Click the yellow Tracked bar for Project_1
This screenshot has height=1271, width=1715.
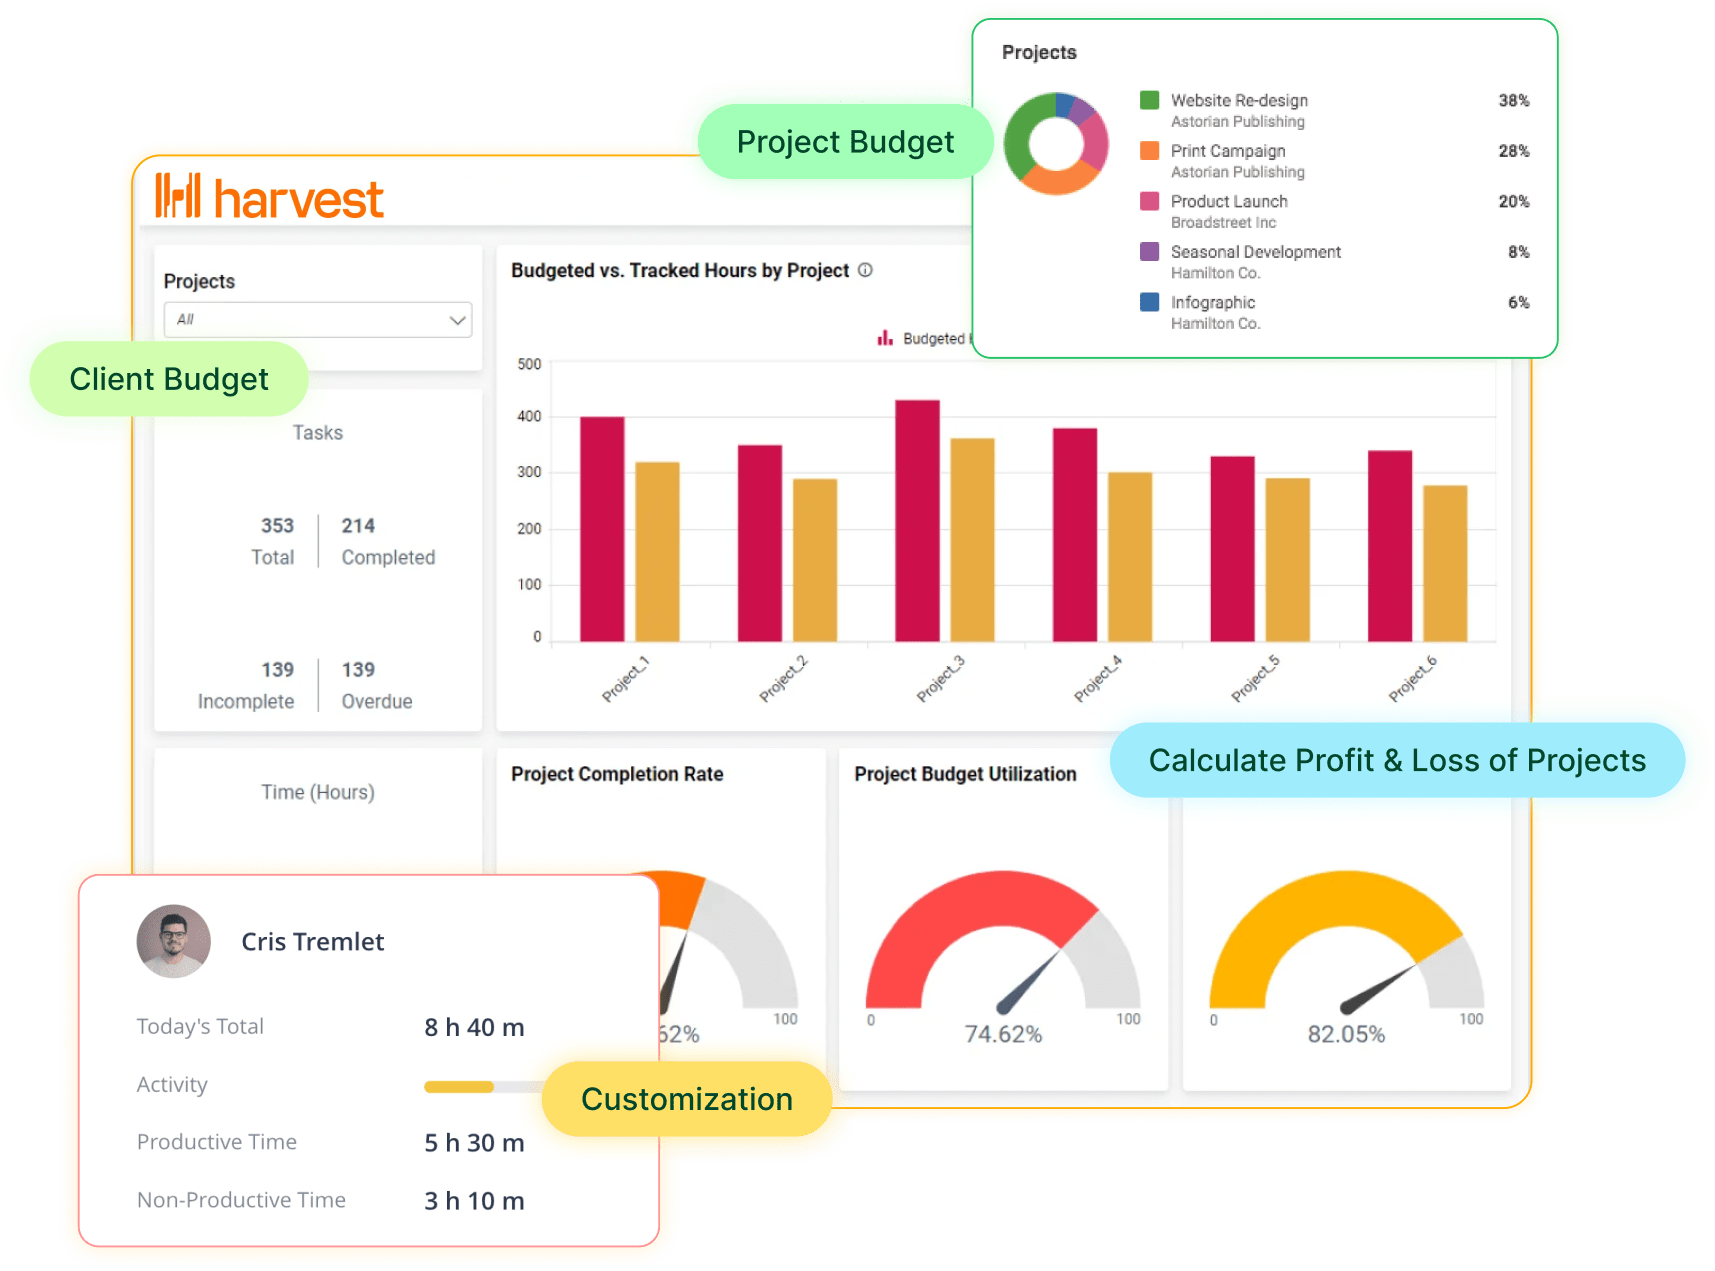coord(657,552)
